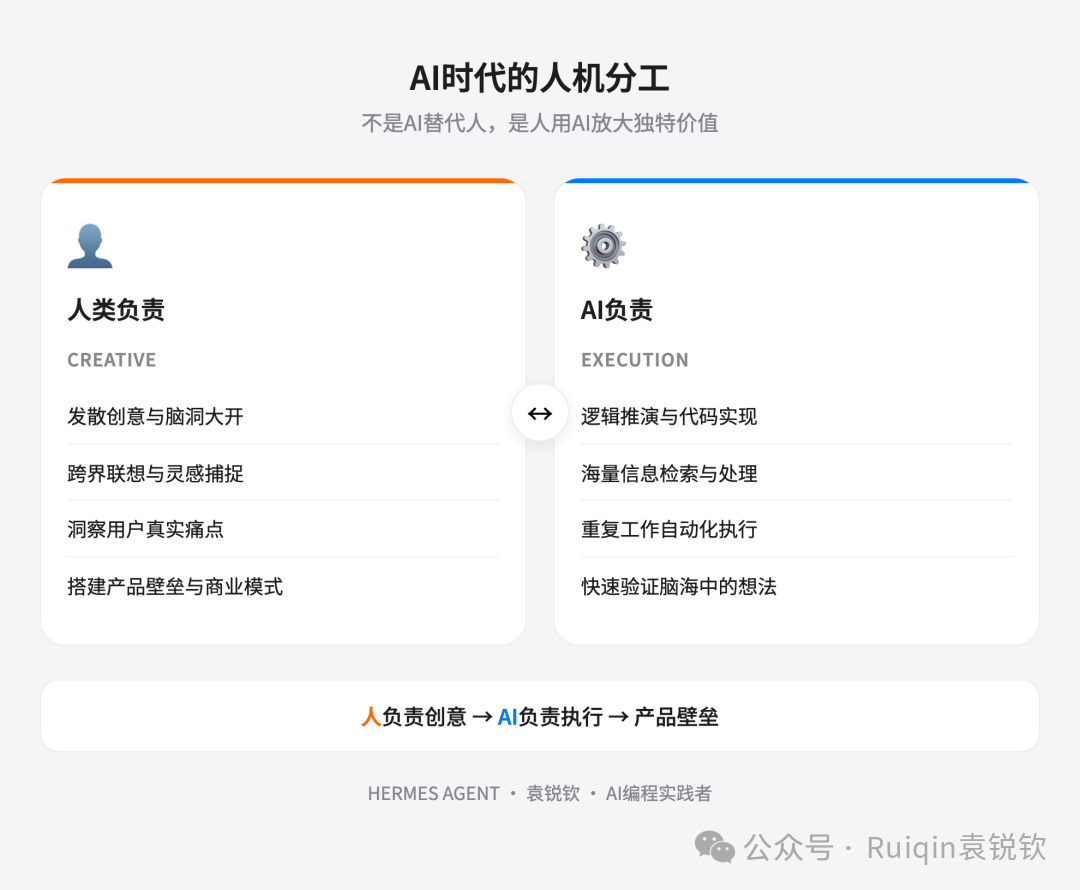
Task: Click the Ruiqin袁锐钦 watermark text
Action: tap(945, 848)
